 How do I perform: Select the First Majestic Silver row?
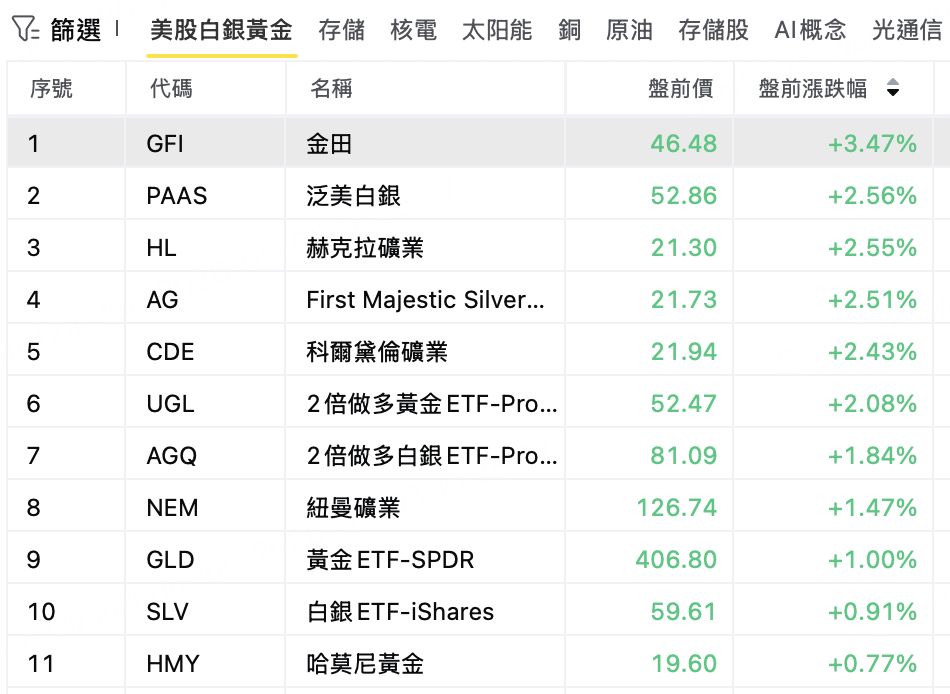pos(470,299)
